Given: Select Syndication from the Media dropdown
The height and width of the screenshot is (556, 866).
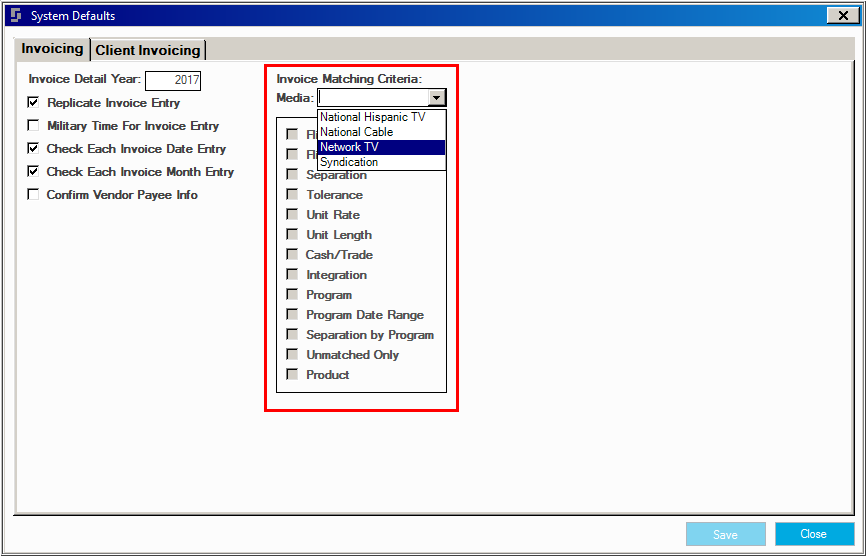Looking at the screenshot, I should click(x=349, y=162).
